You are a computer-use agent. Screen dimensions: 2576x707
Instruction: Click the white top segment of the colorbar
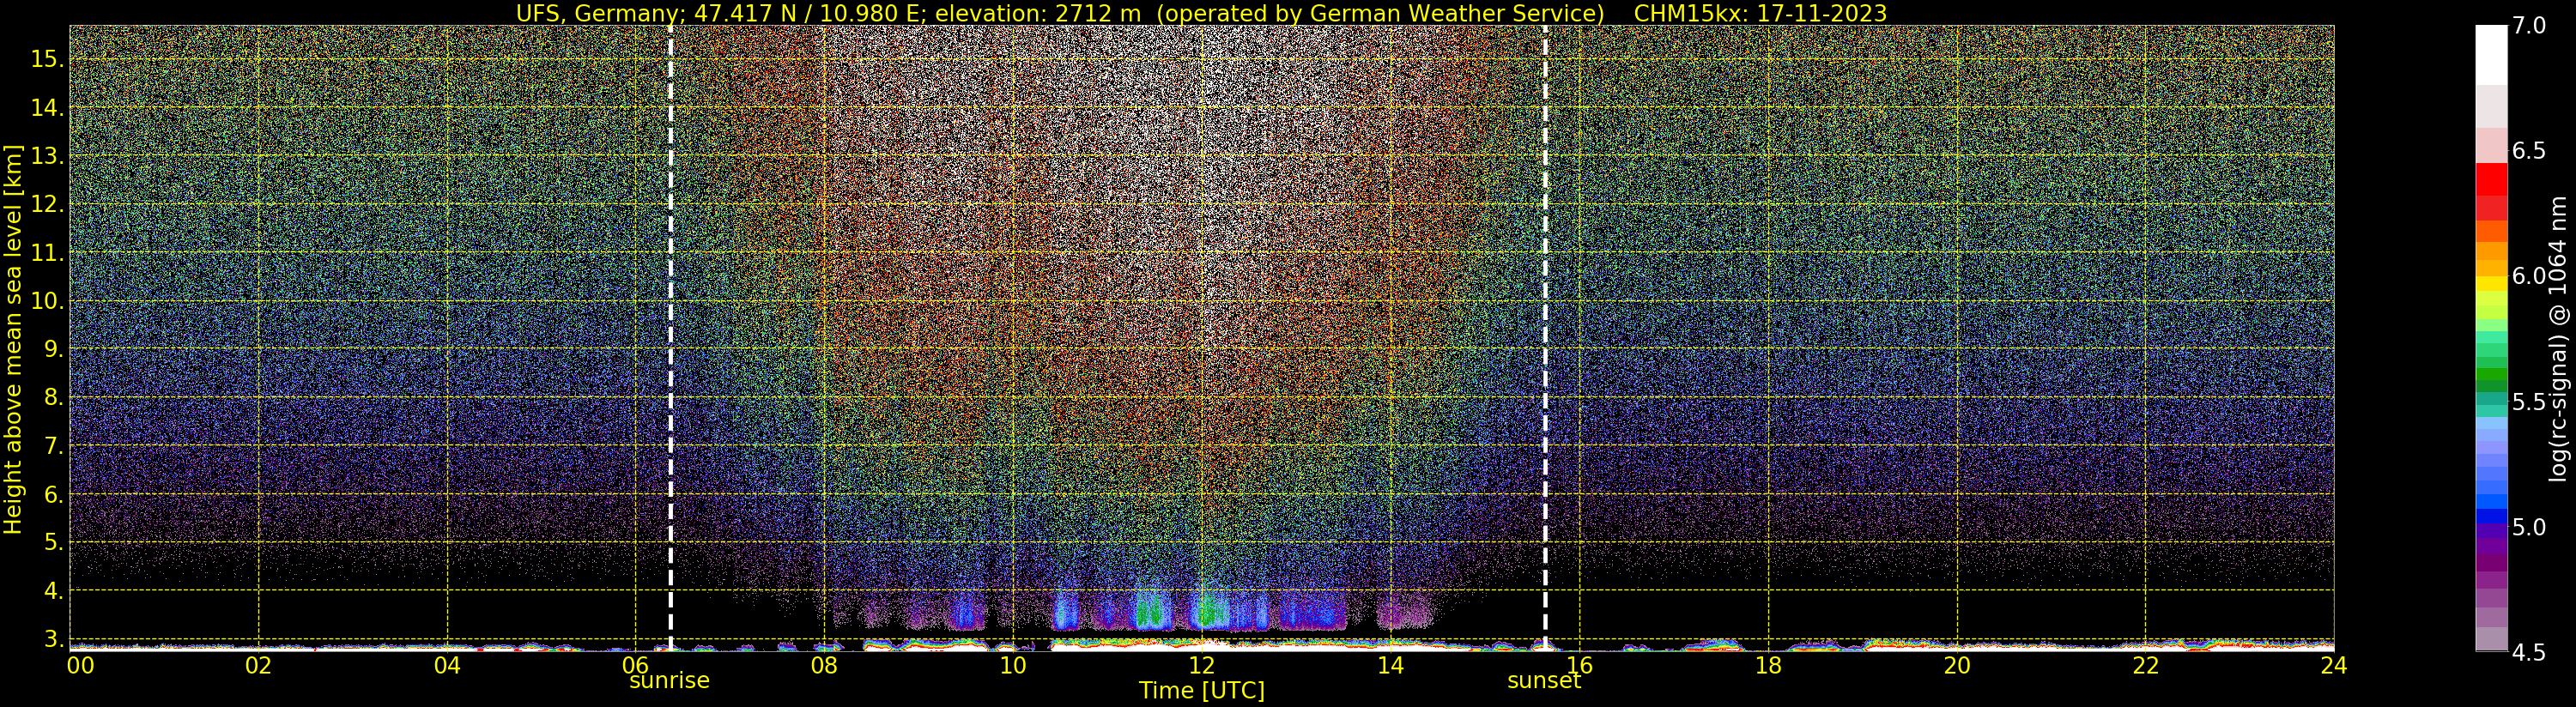pyautogui.click(x=2491, y=55)
